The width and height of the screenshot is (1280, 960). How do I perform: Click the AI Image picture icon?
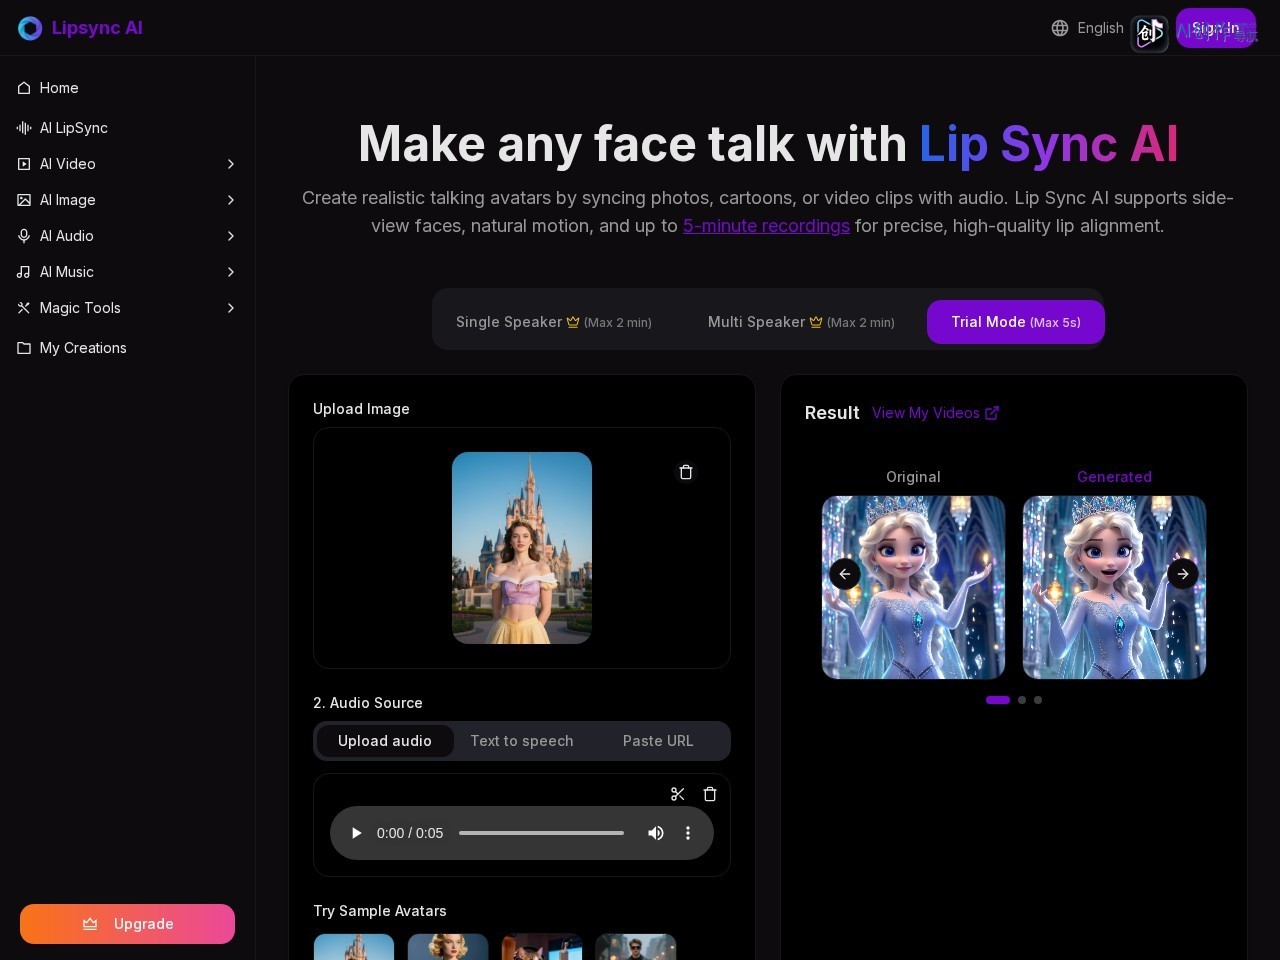coord(24,200)
